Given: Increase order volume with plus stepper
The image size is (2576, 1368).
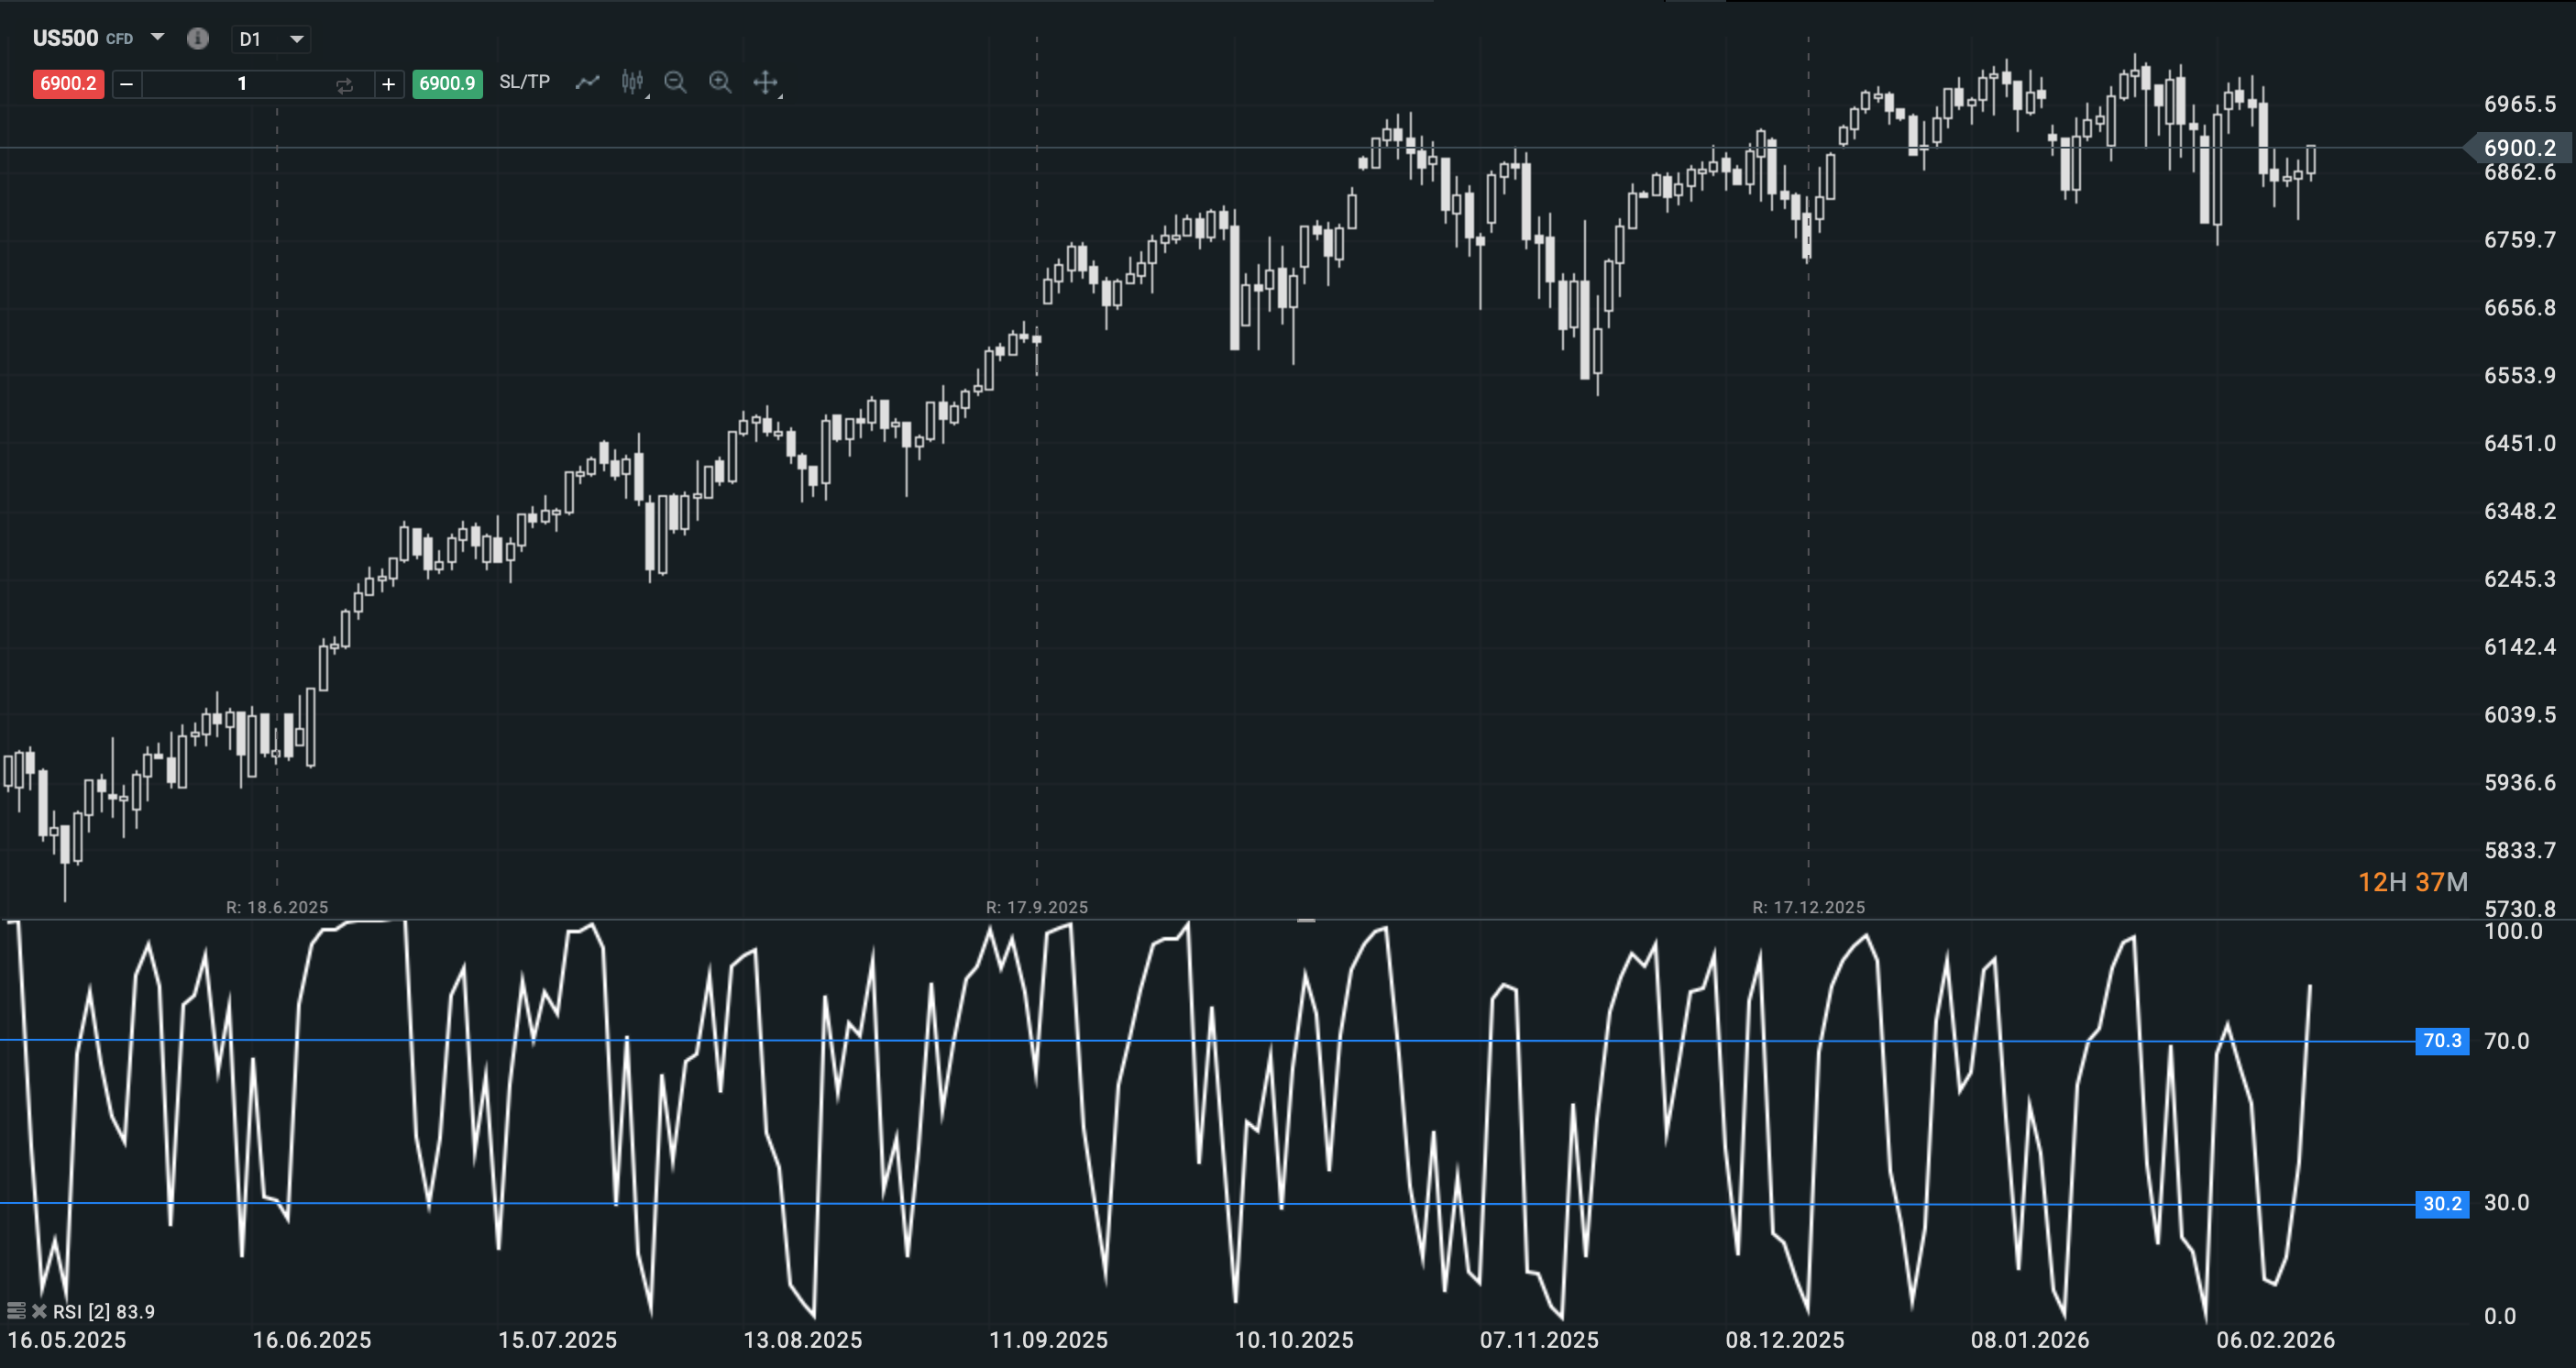Looking at the screenshot, I should pyautogui.click(x=389, y=84).
